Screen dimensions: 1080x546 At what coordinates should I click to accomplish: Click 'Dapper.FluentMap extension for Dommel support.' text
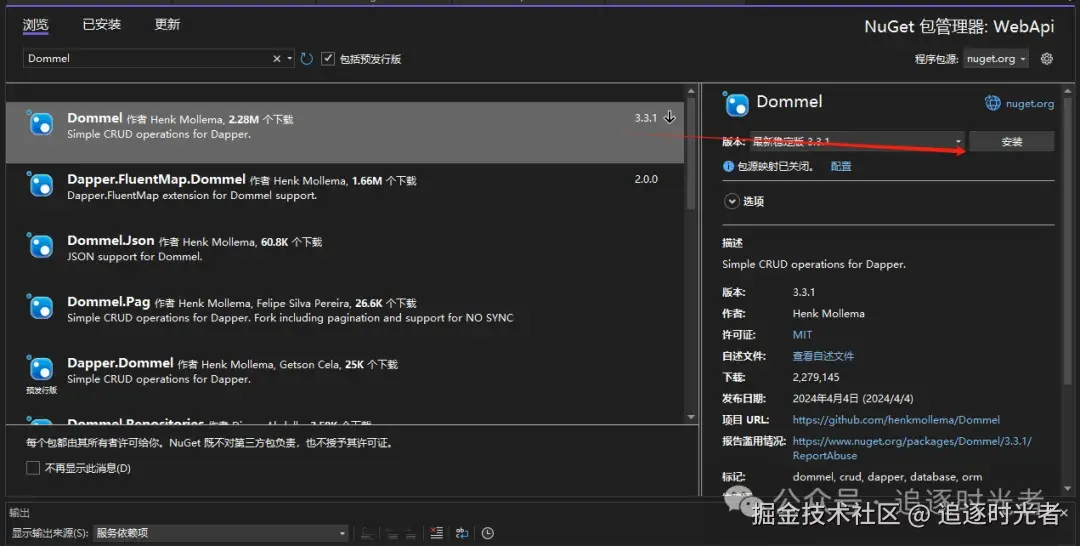tap(192, 196)
